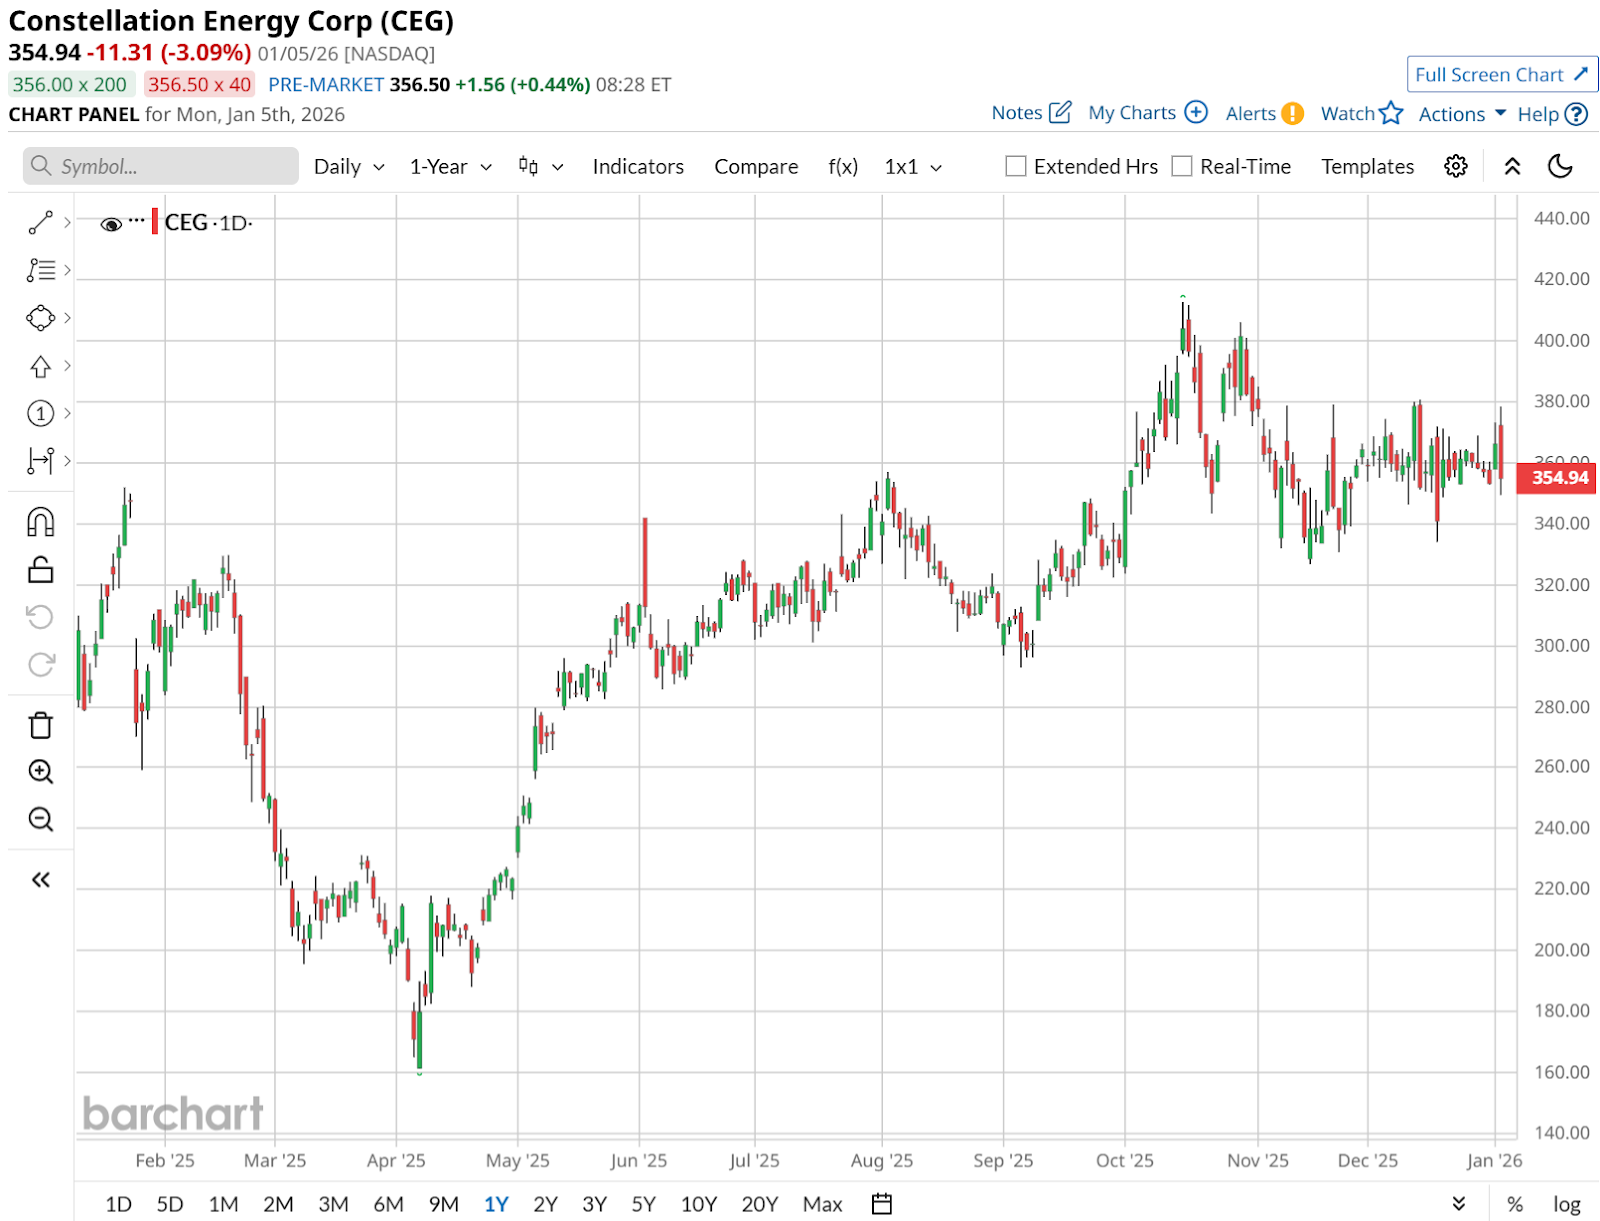1600x1221 pixels.
Task: Click the Help question mark icon
Action: pos(1576,114)
